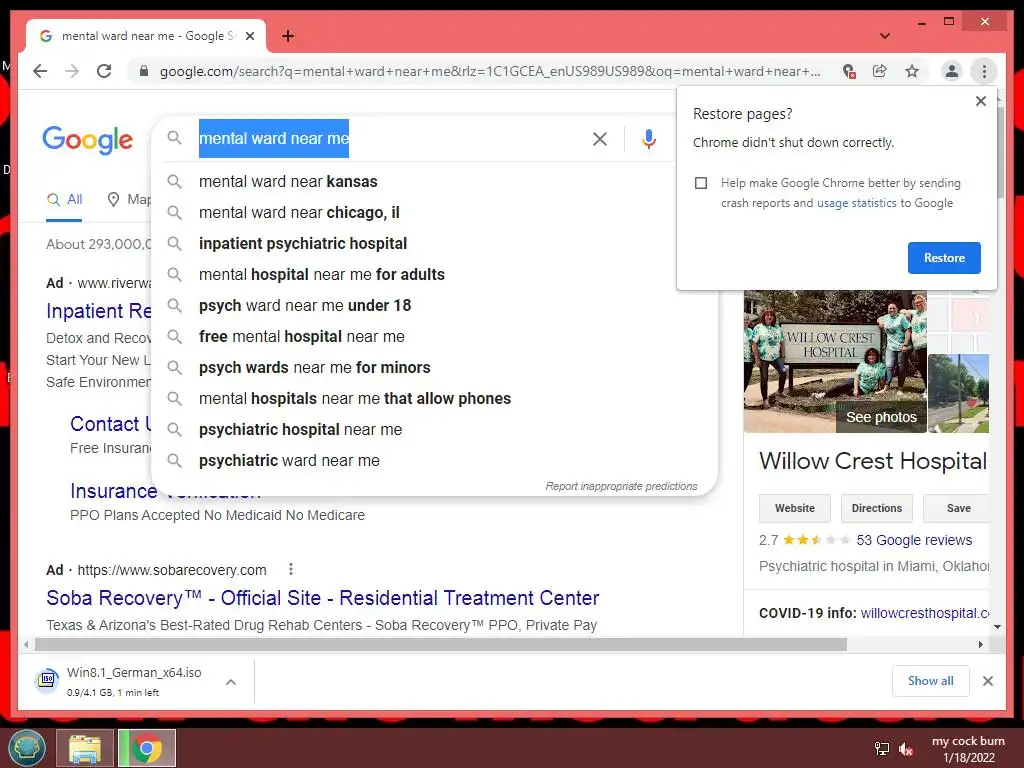
Task: Select suggestion 'free mental hospital near me'
Action: click(x=434, y=336)
